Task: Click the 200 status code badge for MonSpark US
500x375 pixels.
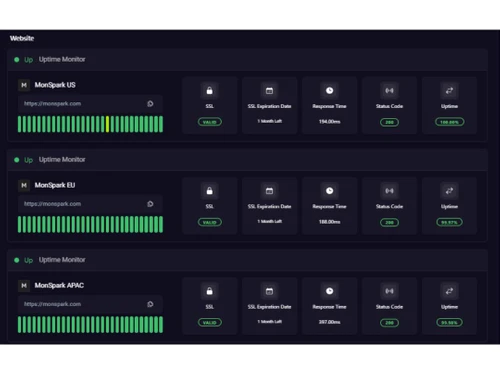Action: pyautogui.click(x=389, y=122)
